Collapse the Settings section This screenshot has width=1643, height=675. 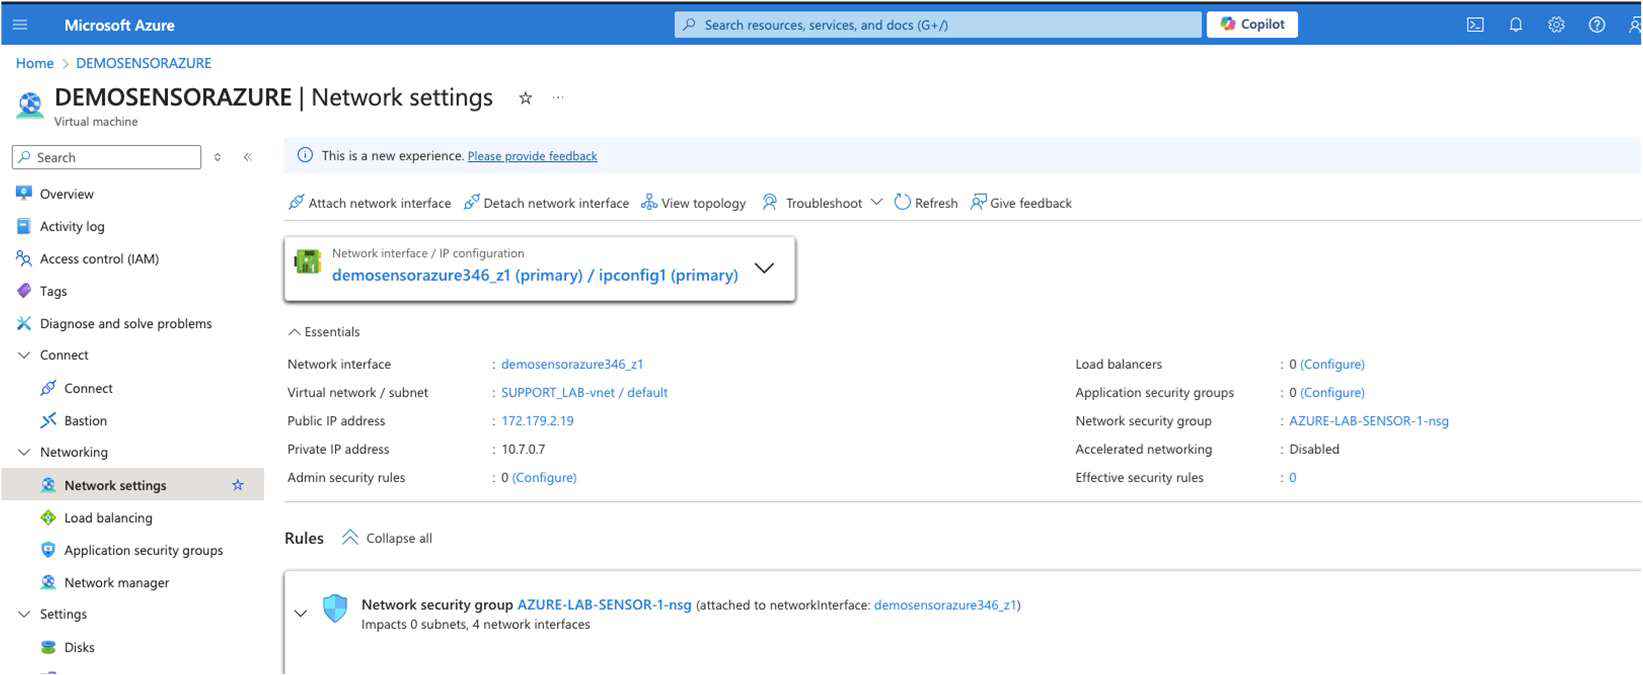(24, 614)
